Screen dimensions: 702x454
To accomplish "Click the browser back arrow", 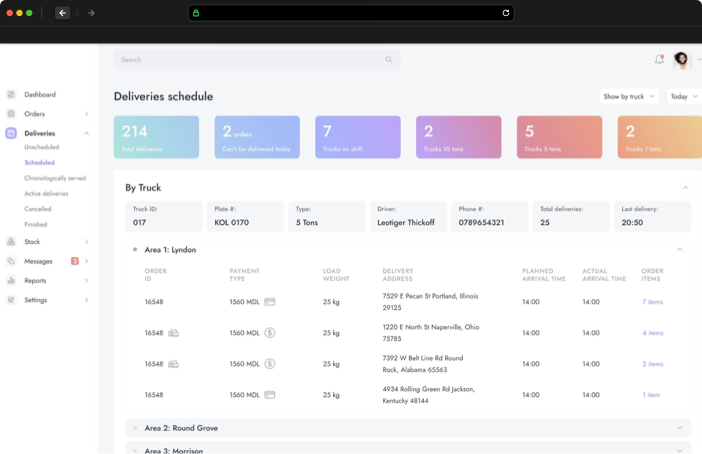I will [x=63, y=13].
